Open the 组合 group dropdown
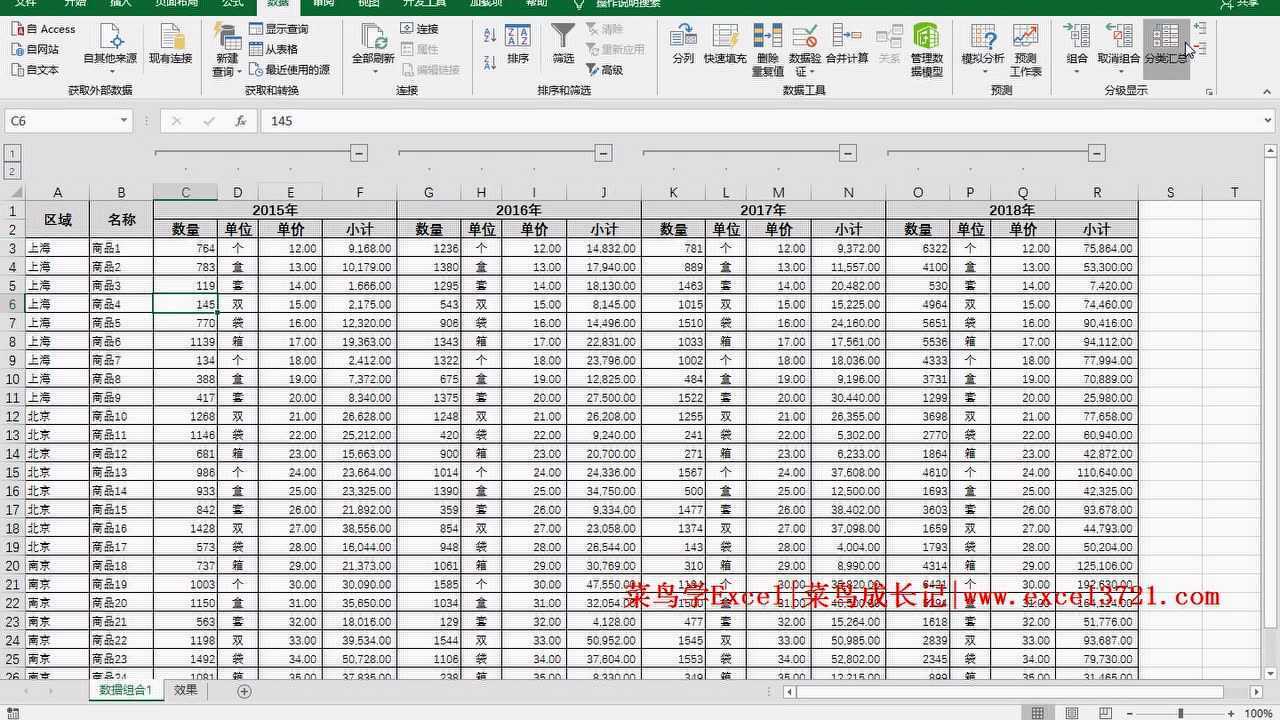Viewport: 1280px width, 720px height. tap(1077, 50)
